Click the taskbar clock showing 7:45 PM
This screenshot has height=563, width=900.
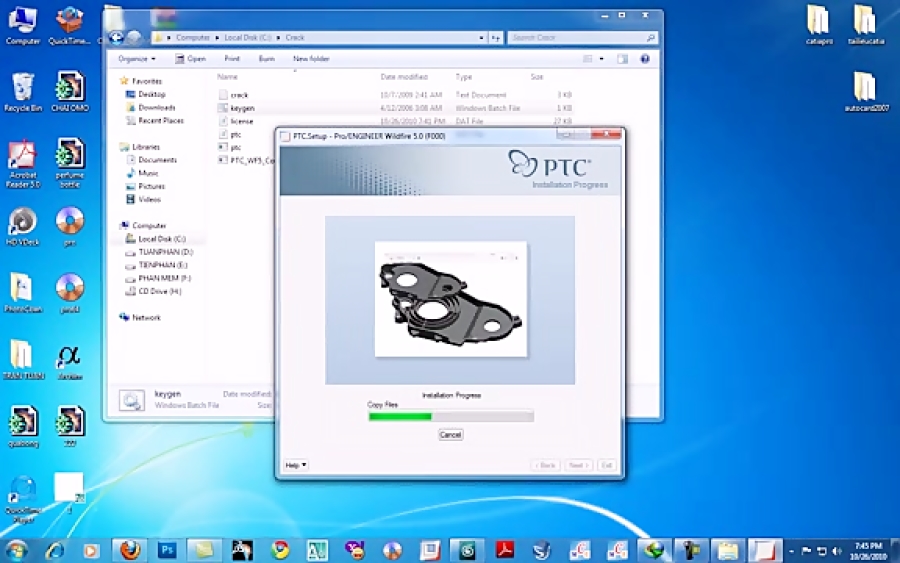(868, 551)
